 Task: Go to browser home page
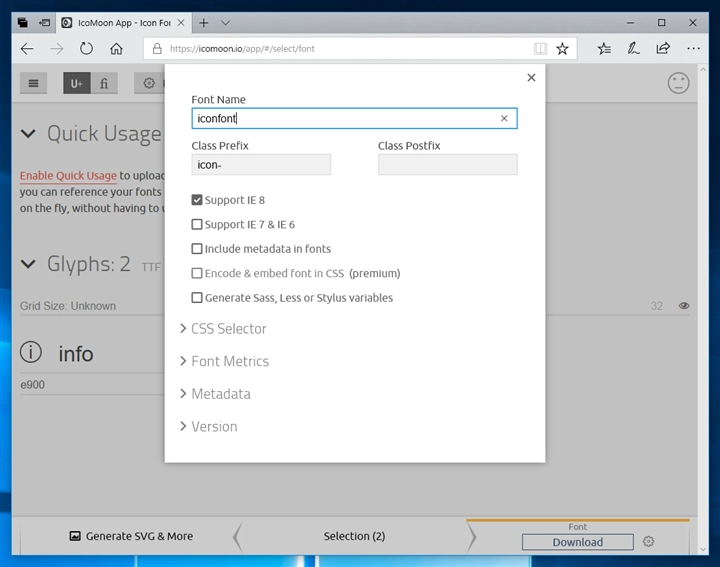click(116, 49)
